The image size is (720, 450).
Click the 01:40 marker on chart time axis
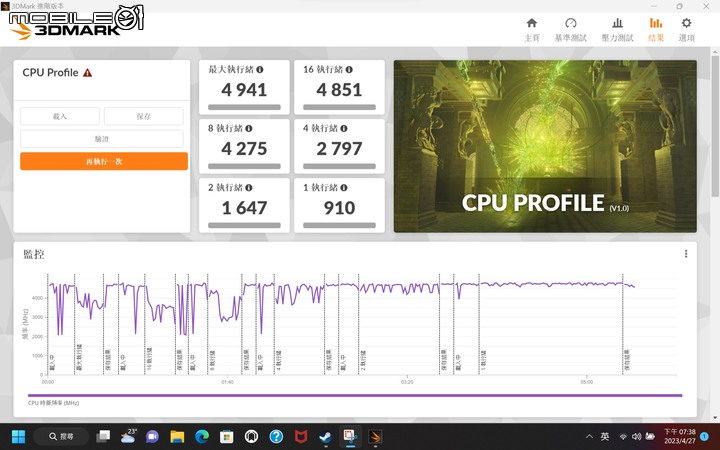227,382
